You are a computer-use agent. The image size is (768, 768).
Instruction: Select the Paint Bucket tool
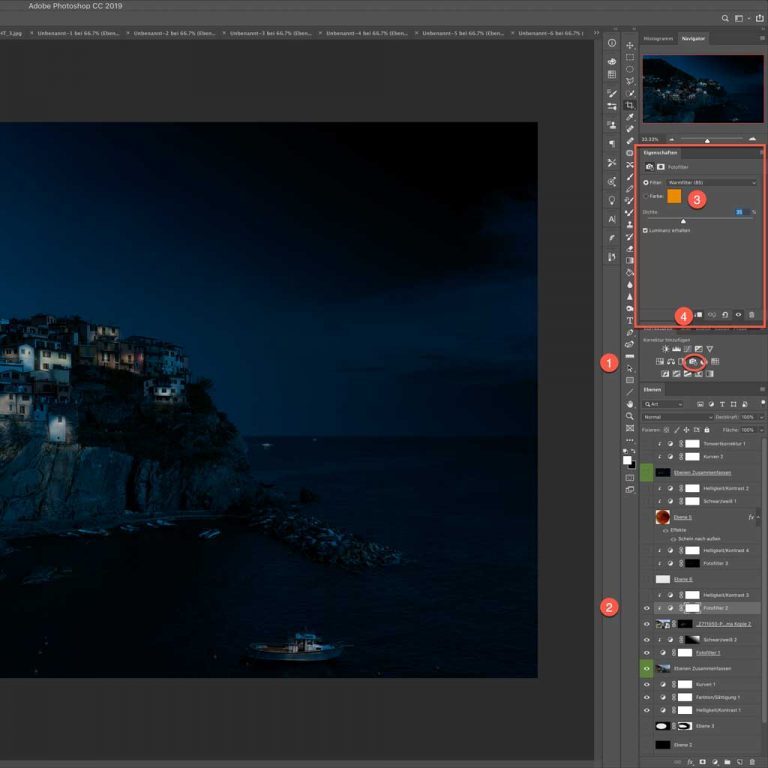pyautogui.click(x=630, y=273)
